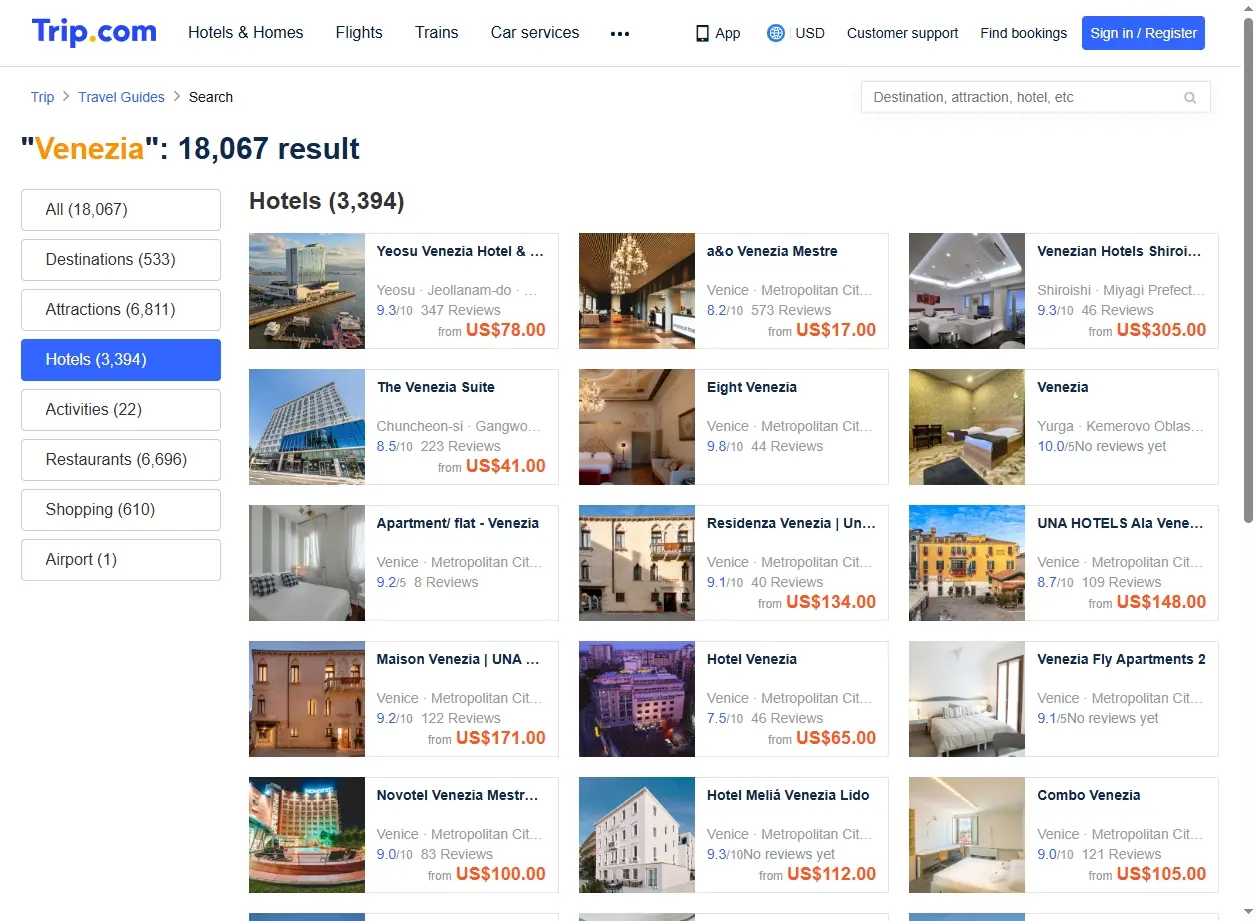1256x921 pixels.
Task: Click the globe language icon
Action: tap(776, 33)
